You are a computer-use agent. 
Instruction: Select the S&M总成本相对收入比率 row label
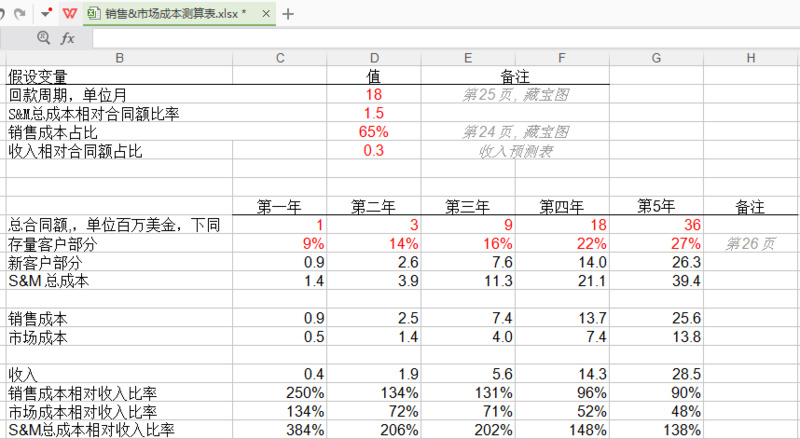click(x=119, y=430)
